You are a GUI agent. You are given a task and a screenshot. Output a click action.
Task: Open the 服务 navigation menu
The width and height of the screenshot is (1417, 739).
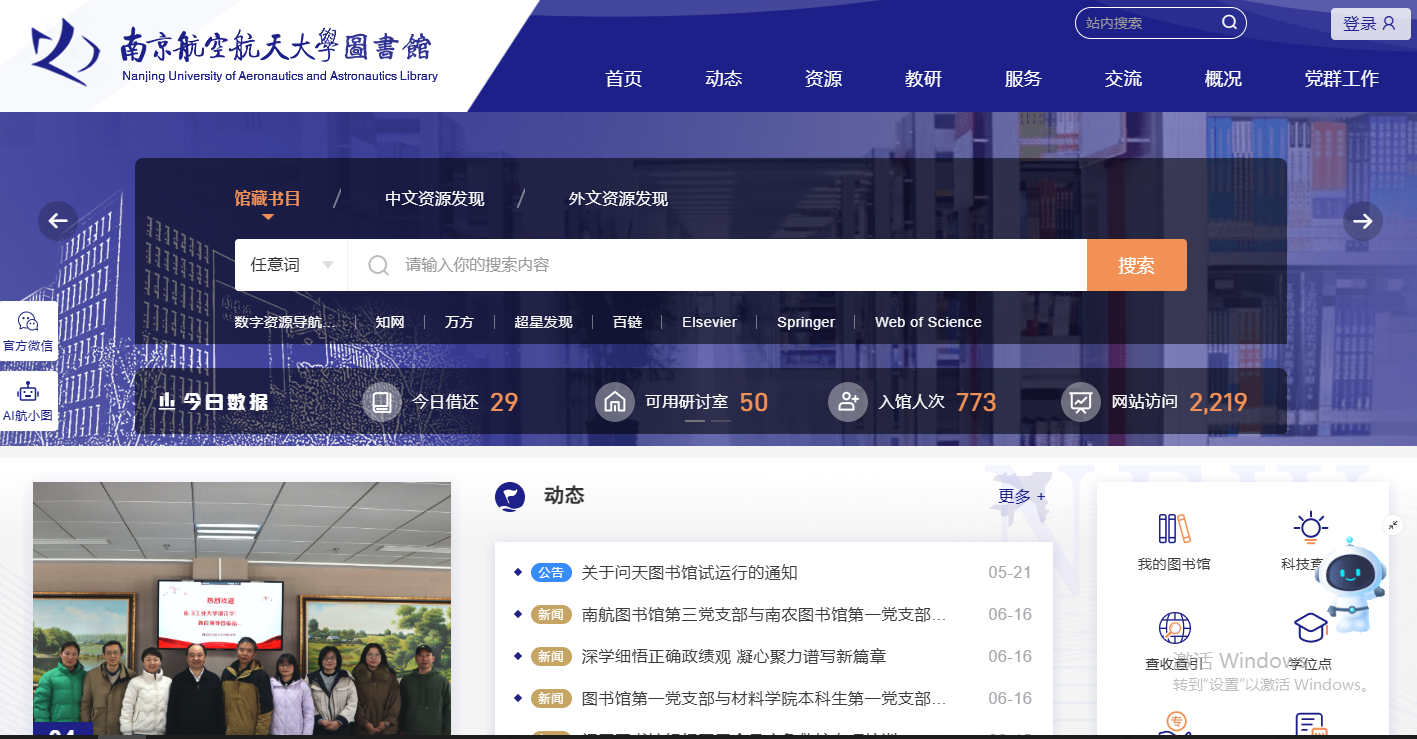1023,79
